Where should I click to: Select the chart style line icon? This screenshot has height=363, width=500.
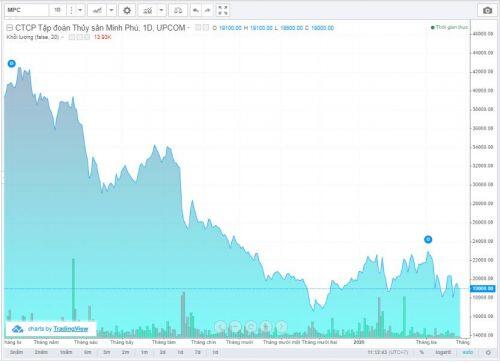coord(97,10)
